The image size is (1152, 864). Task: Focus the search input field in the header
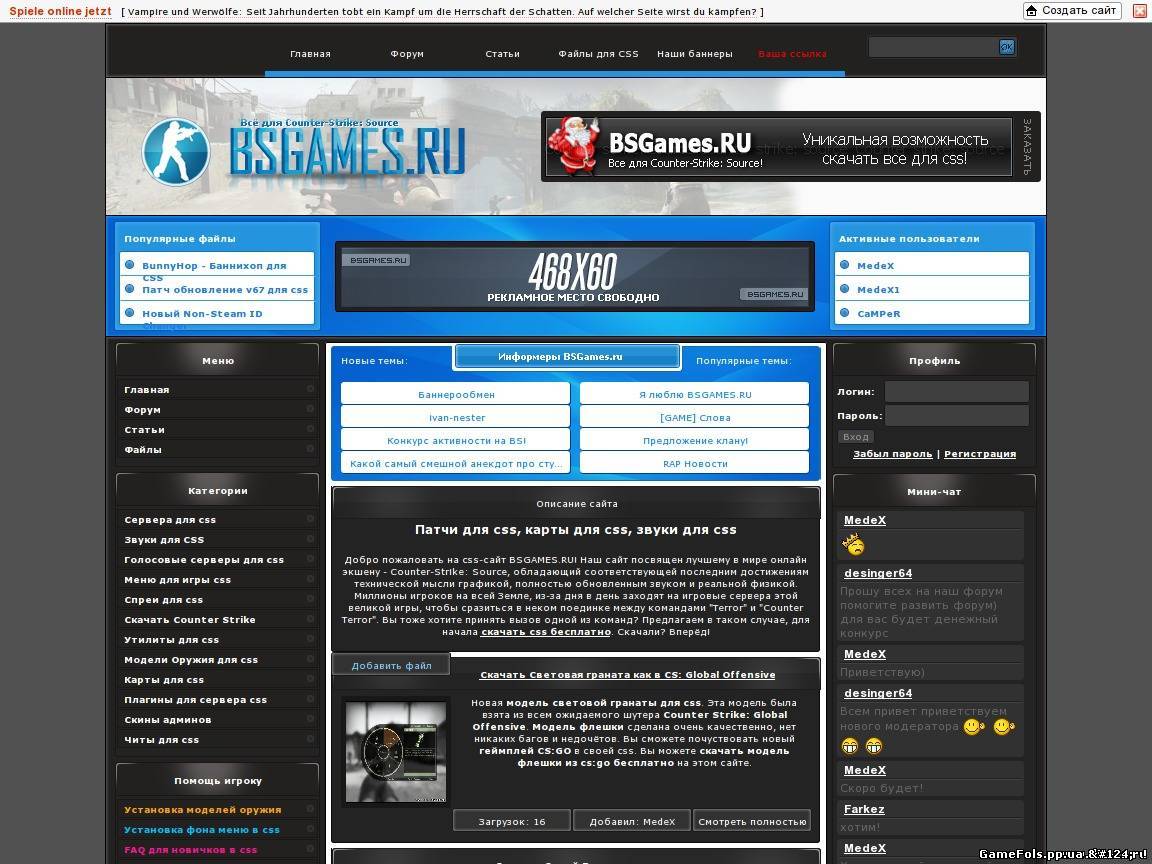coord(933,47)
